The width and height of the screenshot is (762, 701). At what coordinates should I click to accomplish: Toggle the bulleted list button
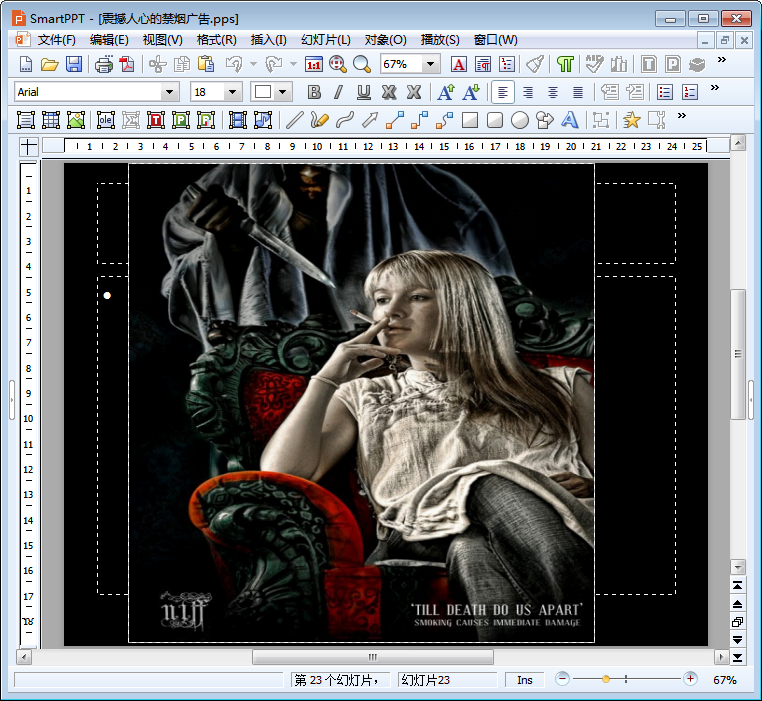tap(664, 92)
